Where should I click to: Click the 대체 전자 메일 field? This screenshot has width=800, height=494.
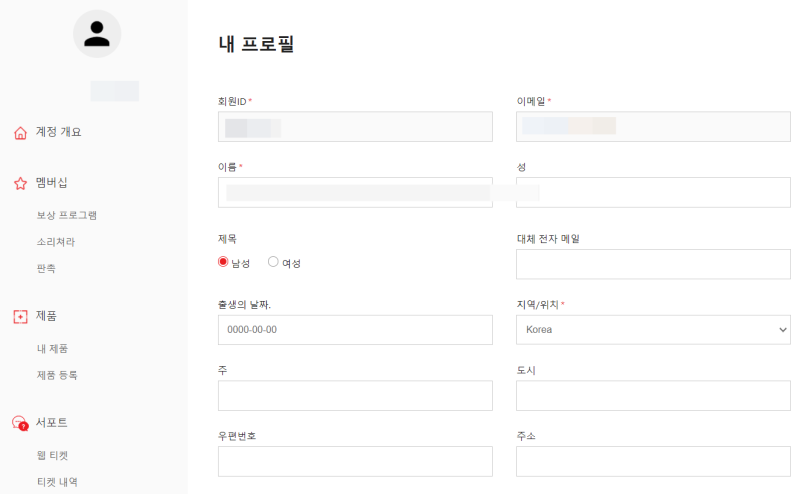[653, 264]
